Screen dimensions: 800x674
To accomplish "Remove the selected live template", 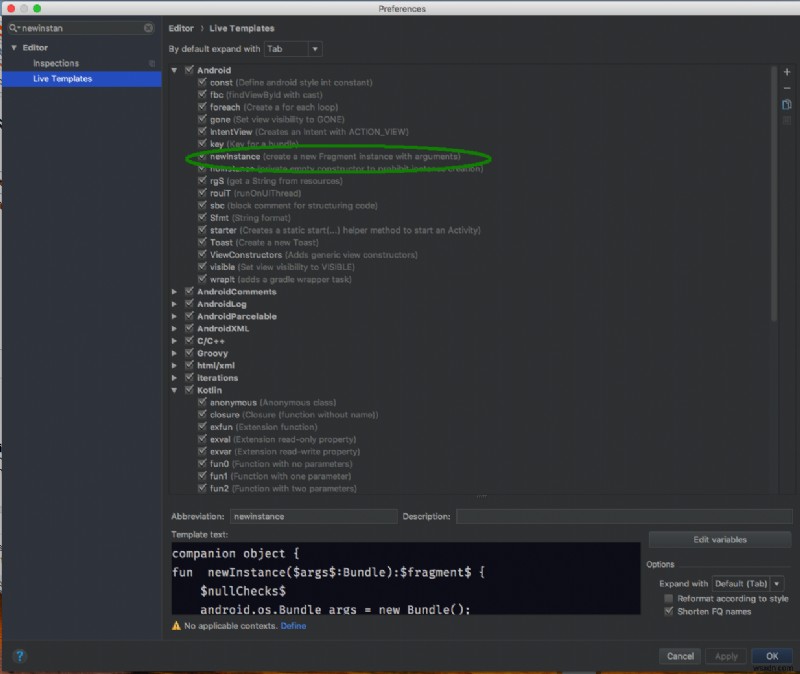I will coord(787,88).
